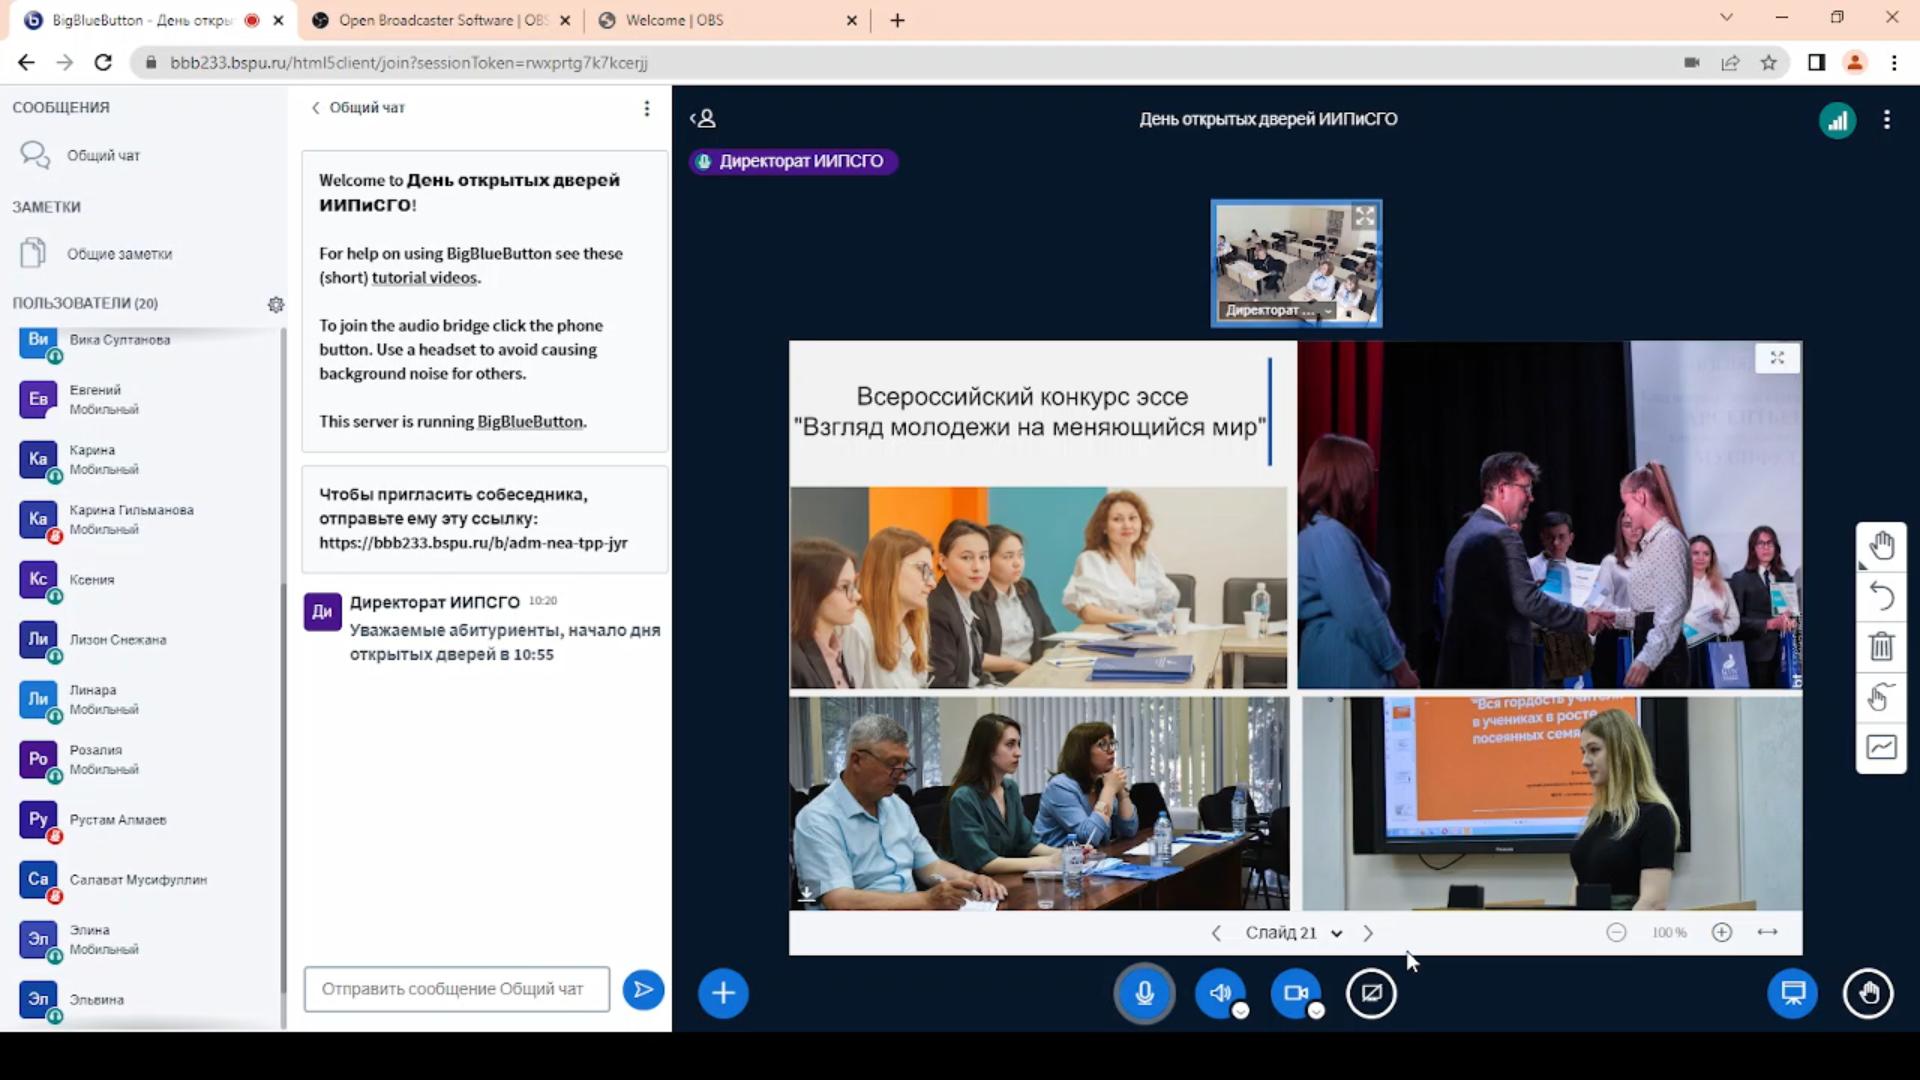Go to next slide arrow
This screenshot has width=1920, height=1080.
[1368, 933]
